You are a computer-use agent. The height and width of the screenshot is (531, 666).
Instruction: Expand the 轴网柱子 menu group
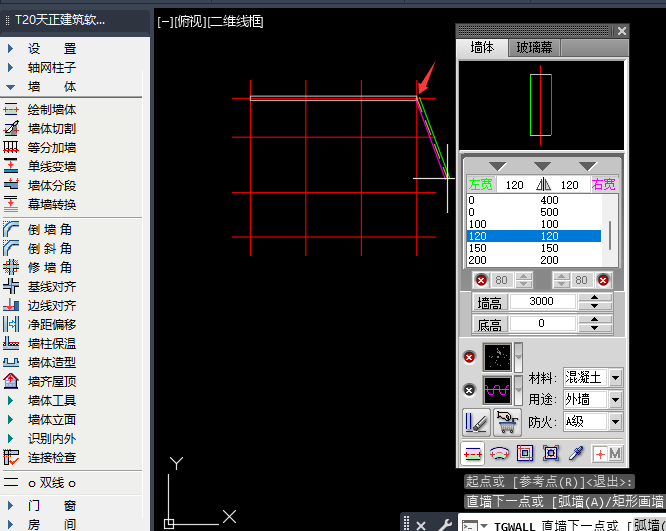tap(10, 67)
